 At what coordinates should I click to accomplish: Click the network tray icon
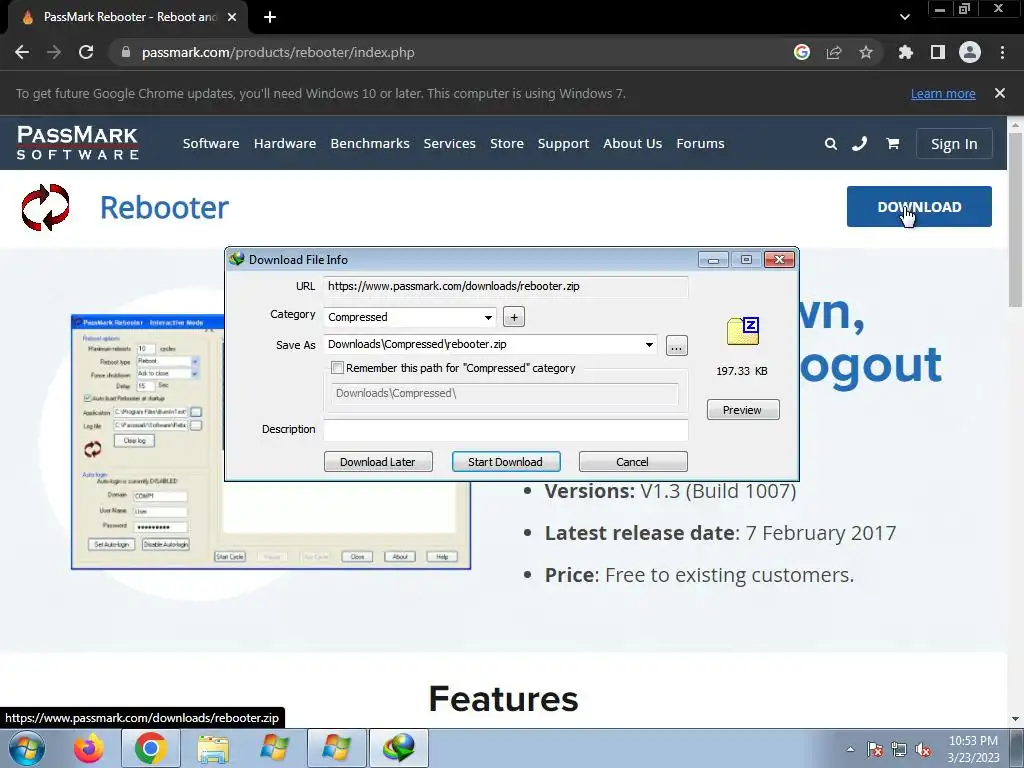coord(899,750)
